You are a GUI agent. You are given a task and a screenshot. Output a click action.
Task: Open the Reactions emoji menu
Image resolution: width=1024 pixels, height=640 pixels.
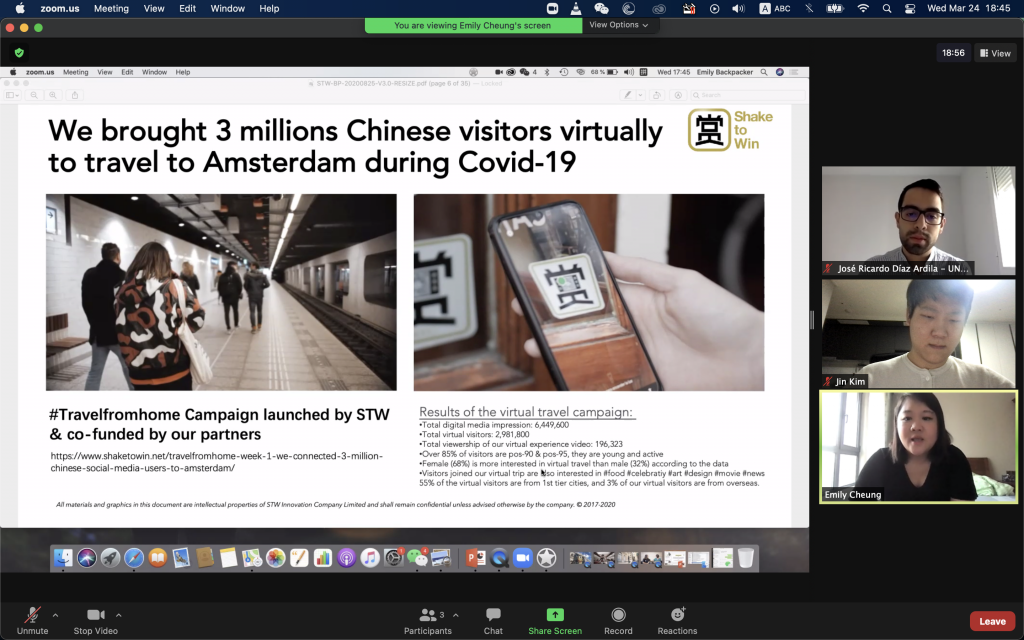(677, 621)
